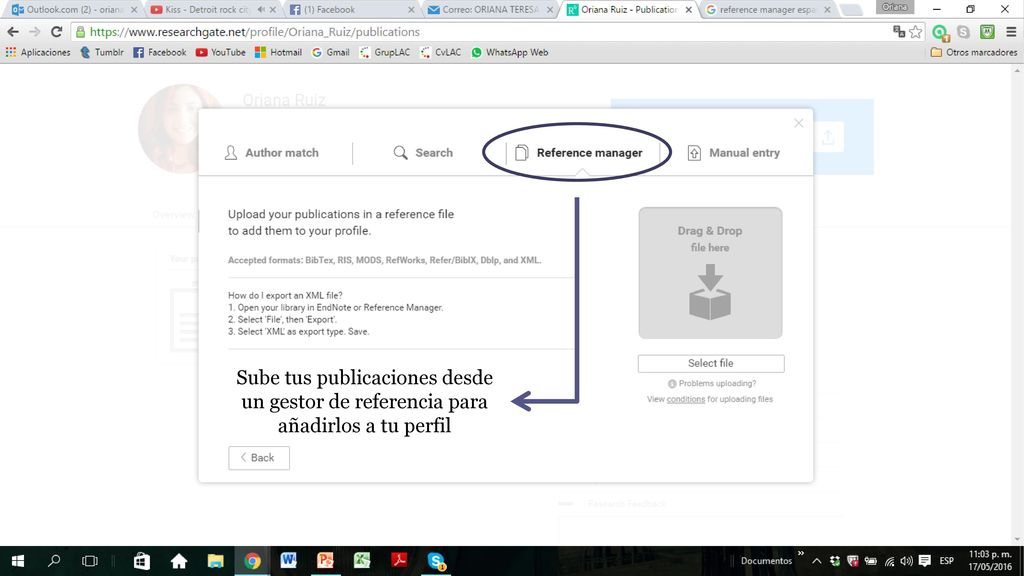Open Chrome from the taskbar
Viewport: 1024px width, 576px height.
252,560
